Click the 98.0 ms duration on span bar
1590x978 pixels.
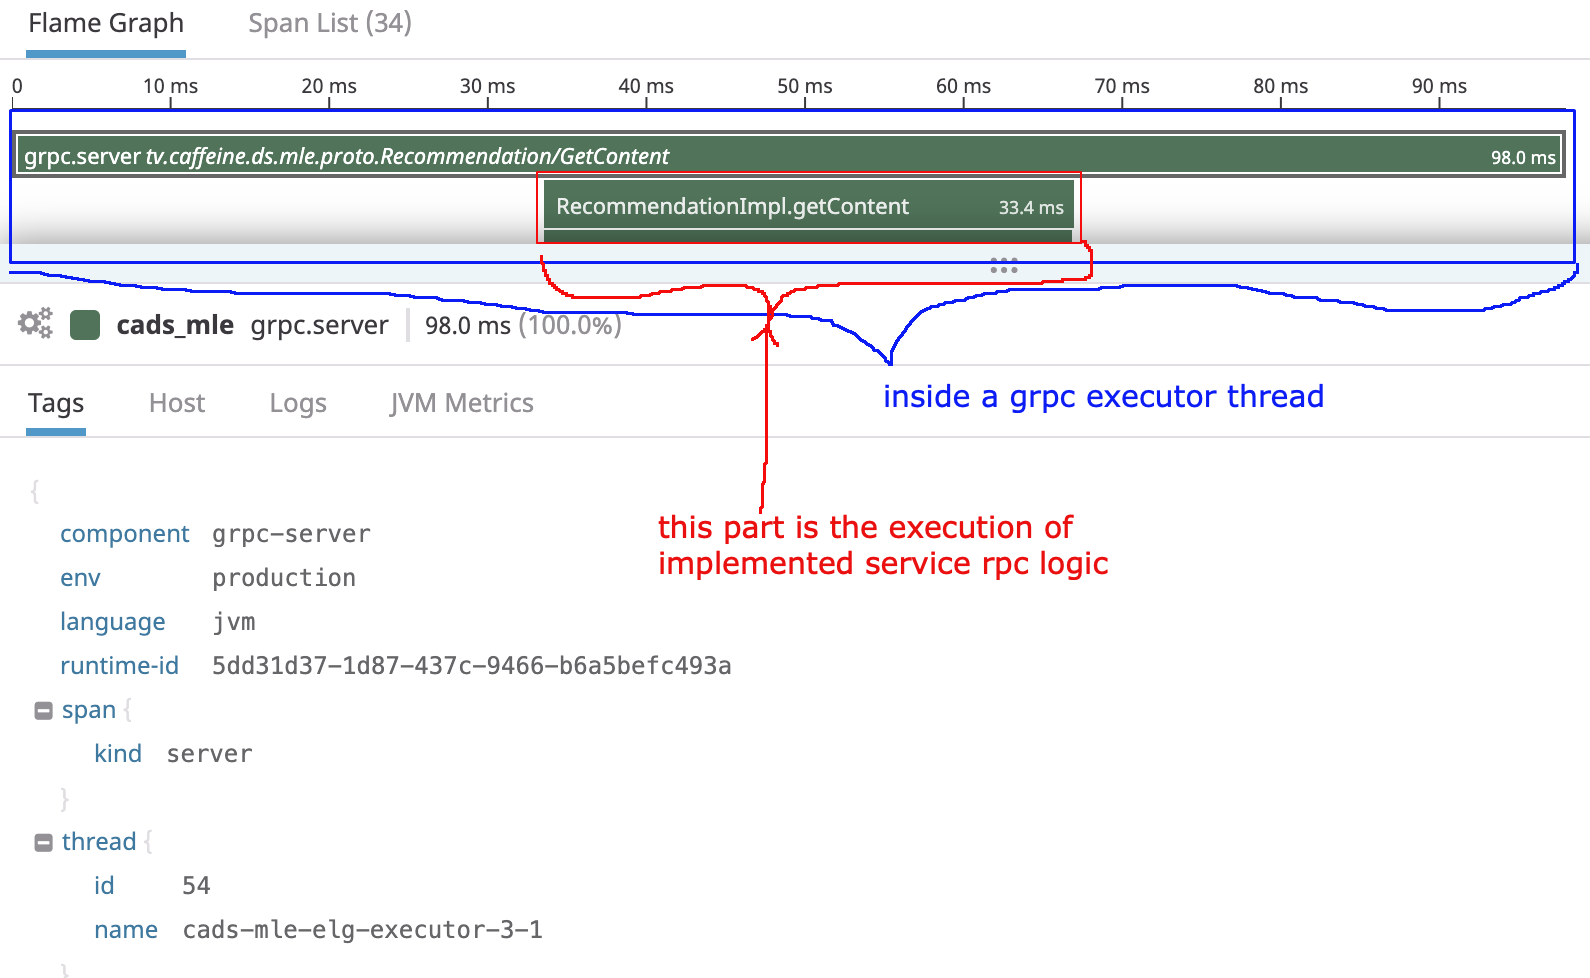[1523, 157]
